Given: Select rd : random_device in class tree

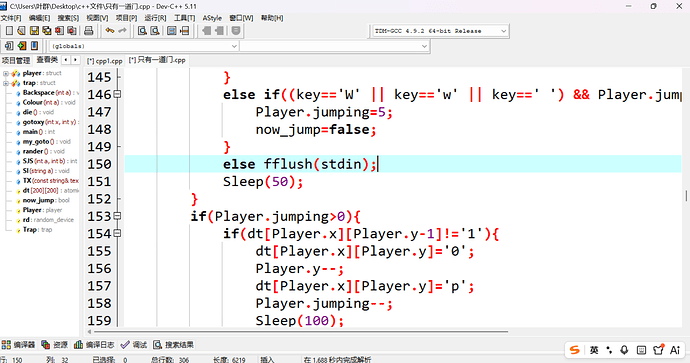Looking at the screenshot, I should [x=48, y=220].
